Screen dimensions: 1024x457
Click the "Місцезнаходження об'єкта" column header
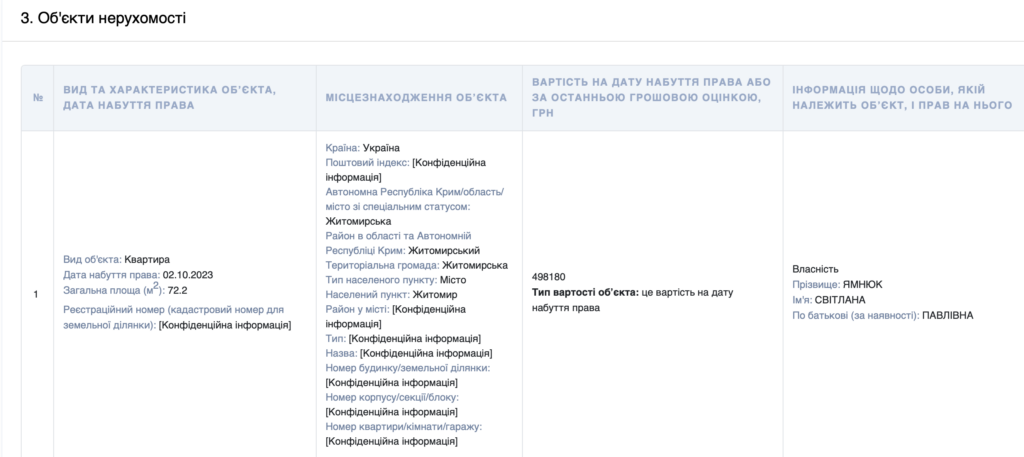tap(416, 97)
